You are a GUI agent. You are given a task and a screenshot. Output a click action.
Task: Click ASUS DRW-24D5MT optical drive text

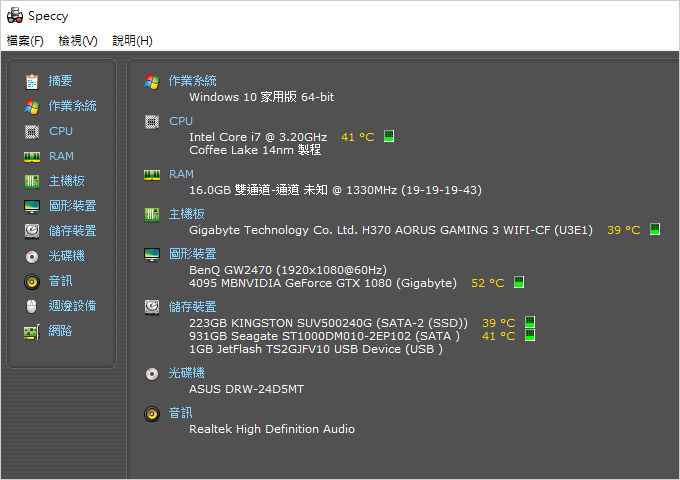pos(246,389)
